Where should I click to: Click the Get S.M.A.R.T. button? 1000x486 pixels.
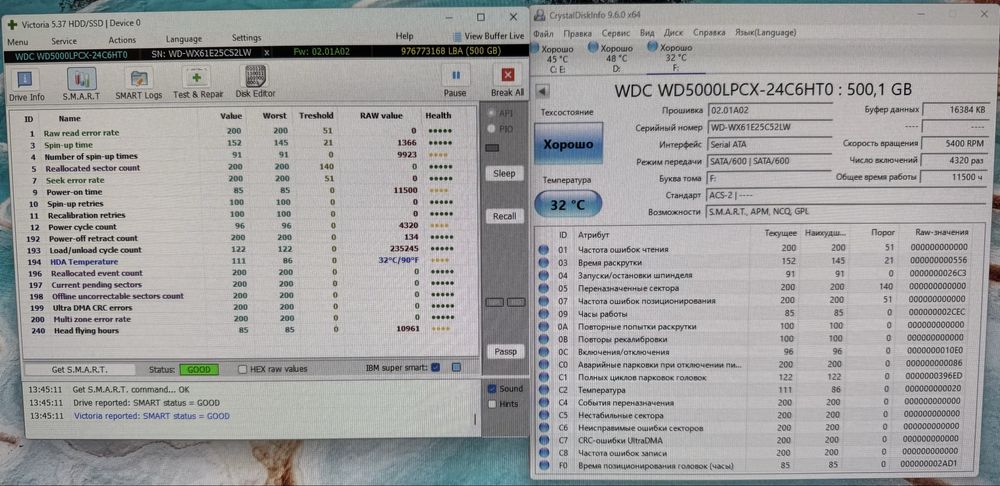(x=80, y=369)
